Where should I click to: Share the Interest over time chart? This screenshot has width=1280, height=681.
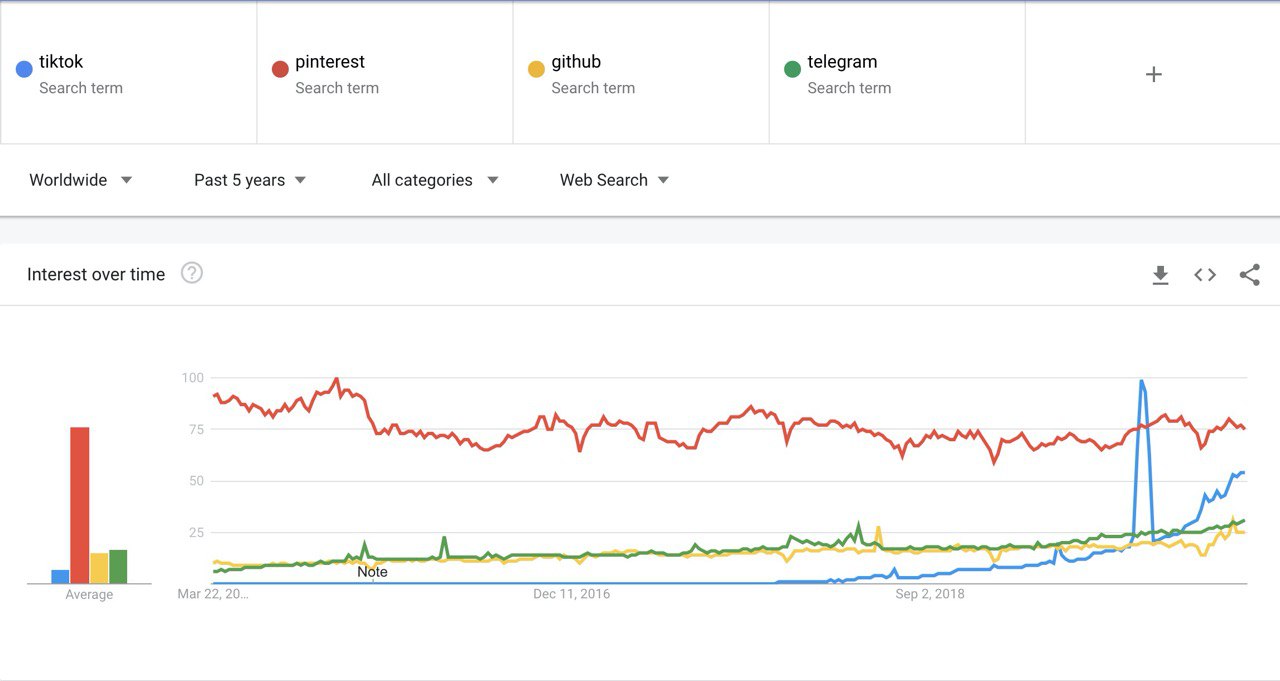pyautogui.click(x=1249, y=275)
